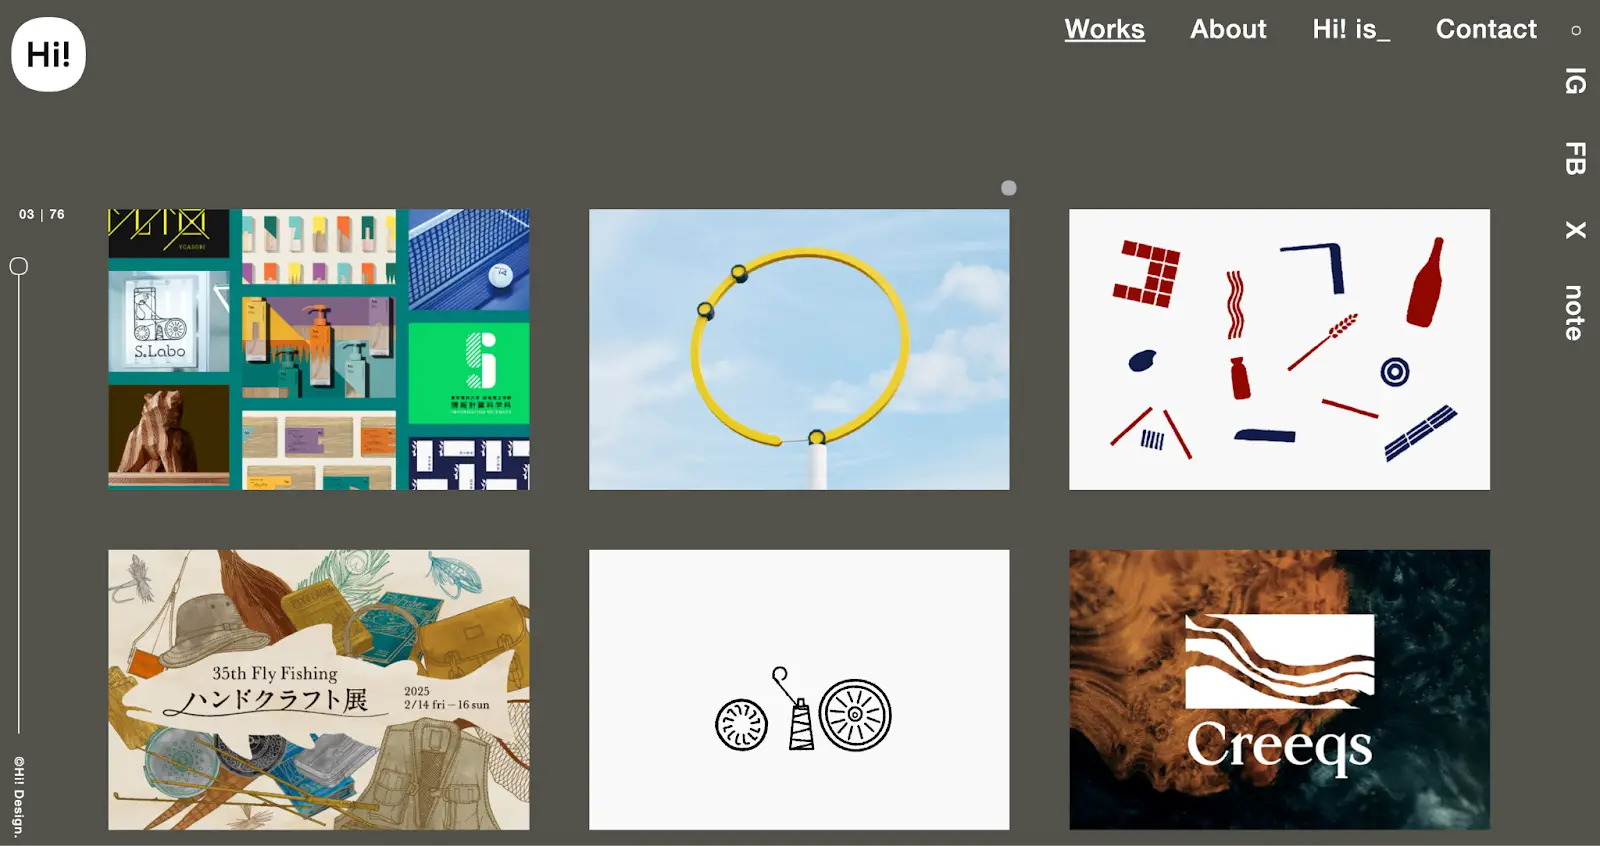Click the gray dot cursor indicator
The height and width of the screenshot is (846, 1600).
(1009, 188)
